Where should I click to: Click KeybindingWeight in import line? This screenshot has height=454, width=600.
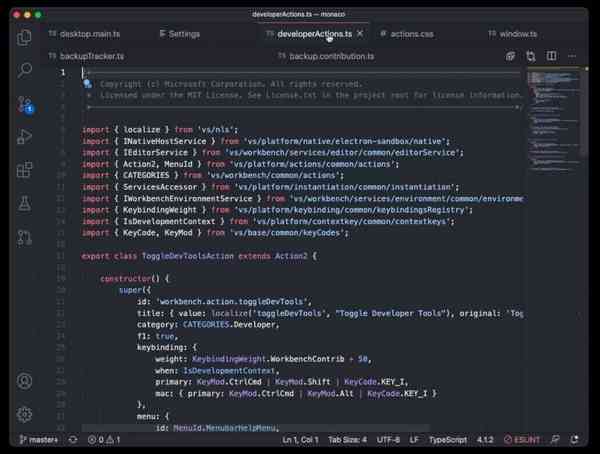[160, 210]
